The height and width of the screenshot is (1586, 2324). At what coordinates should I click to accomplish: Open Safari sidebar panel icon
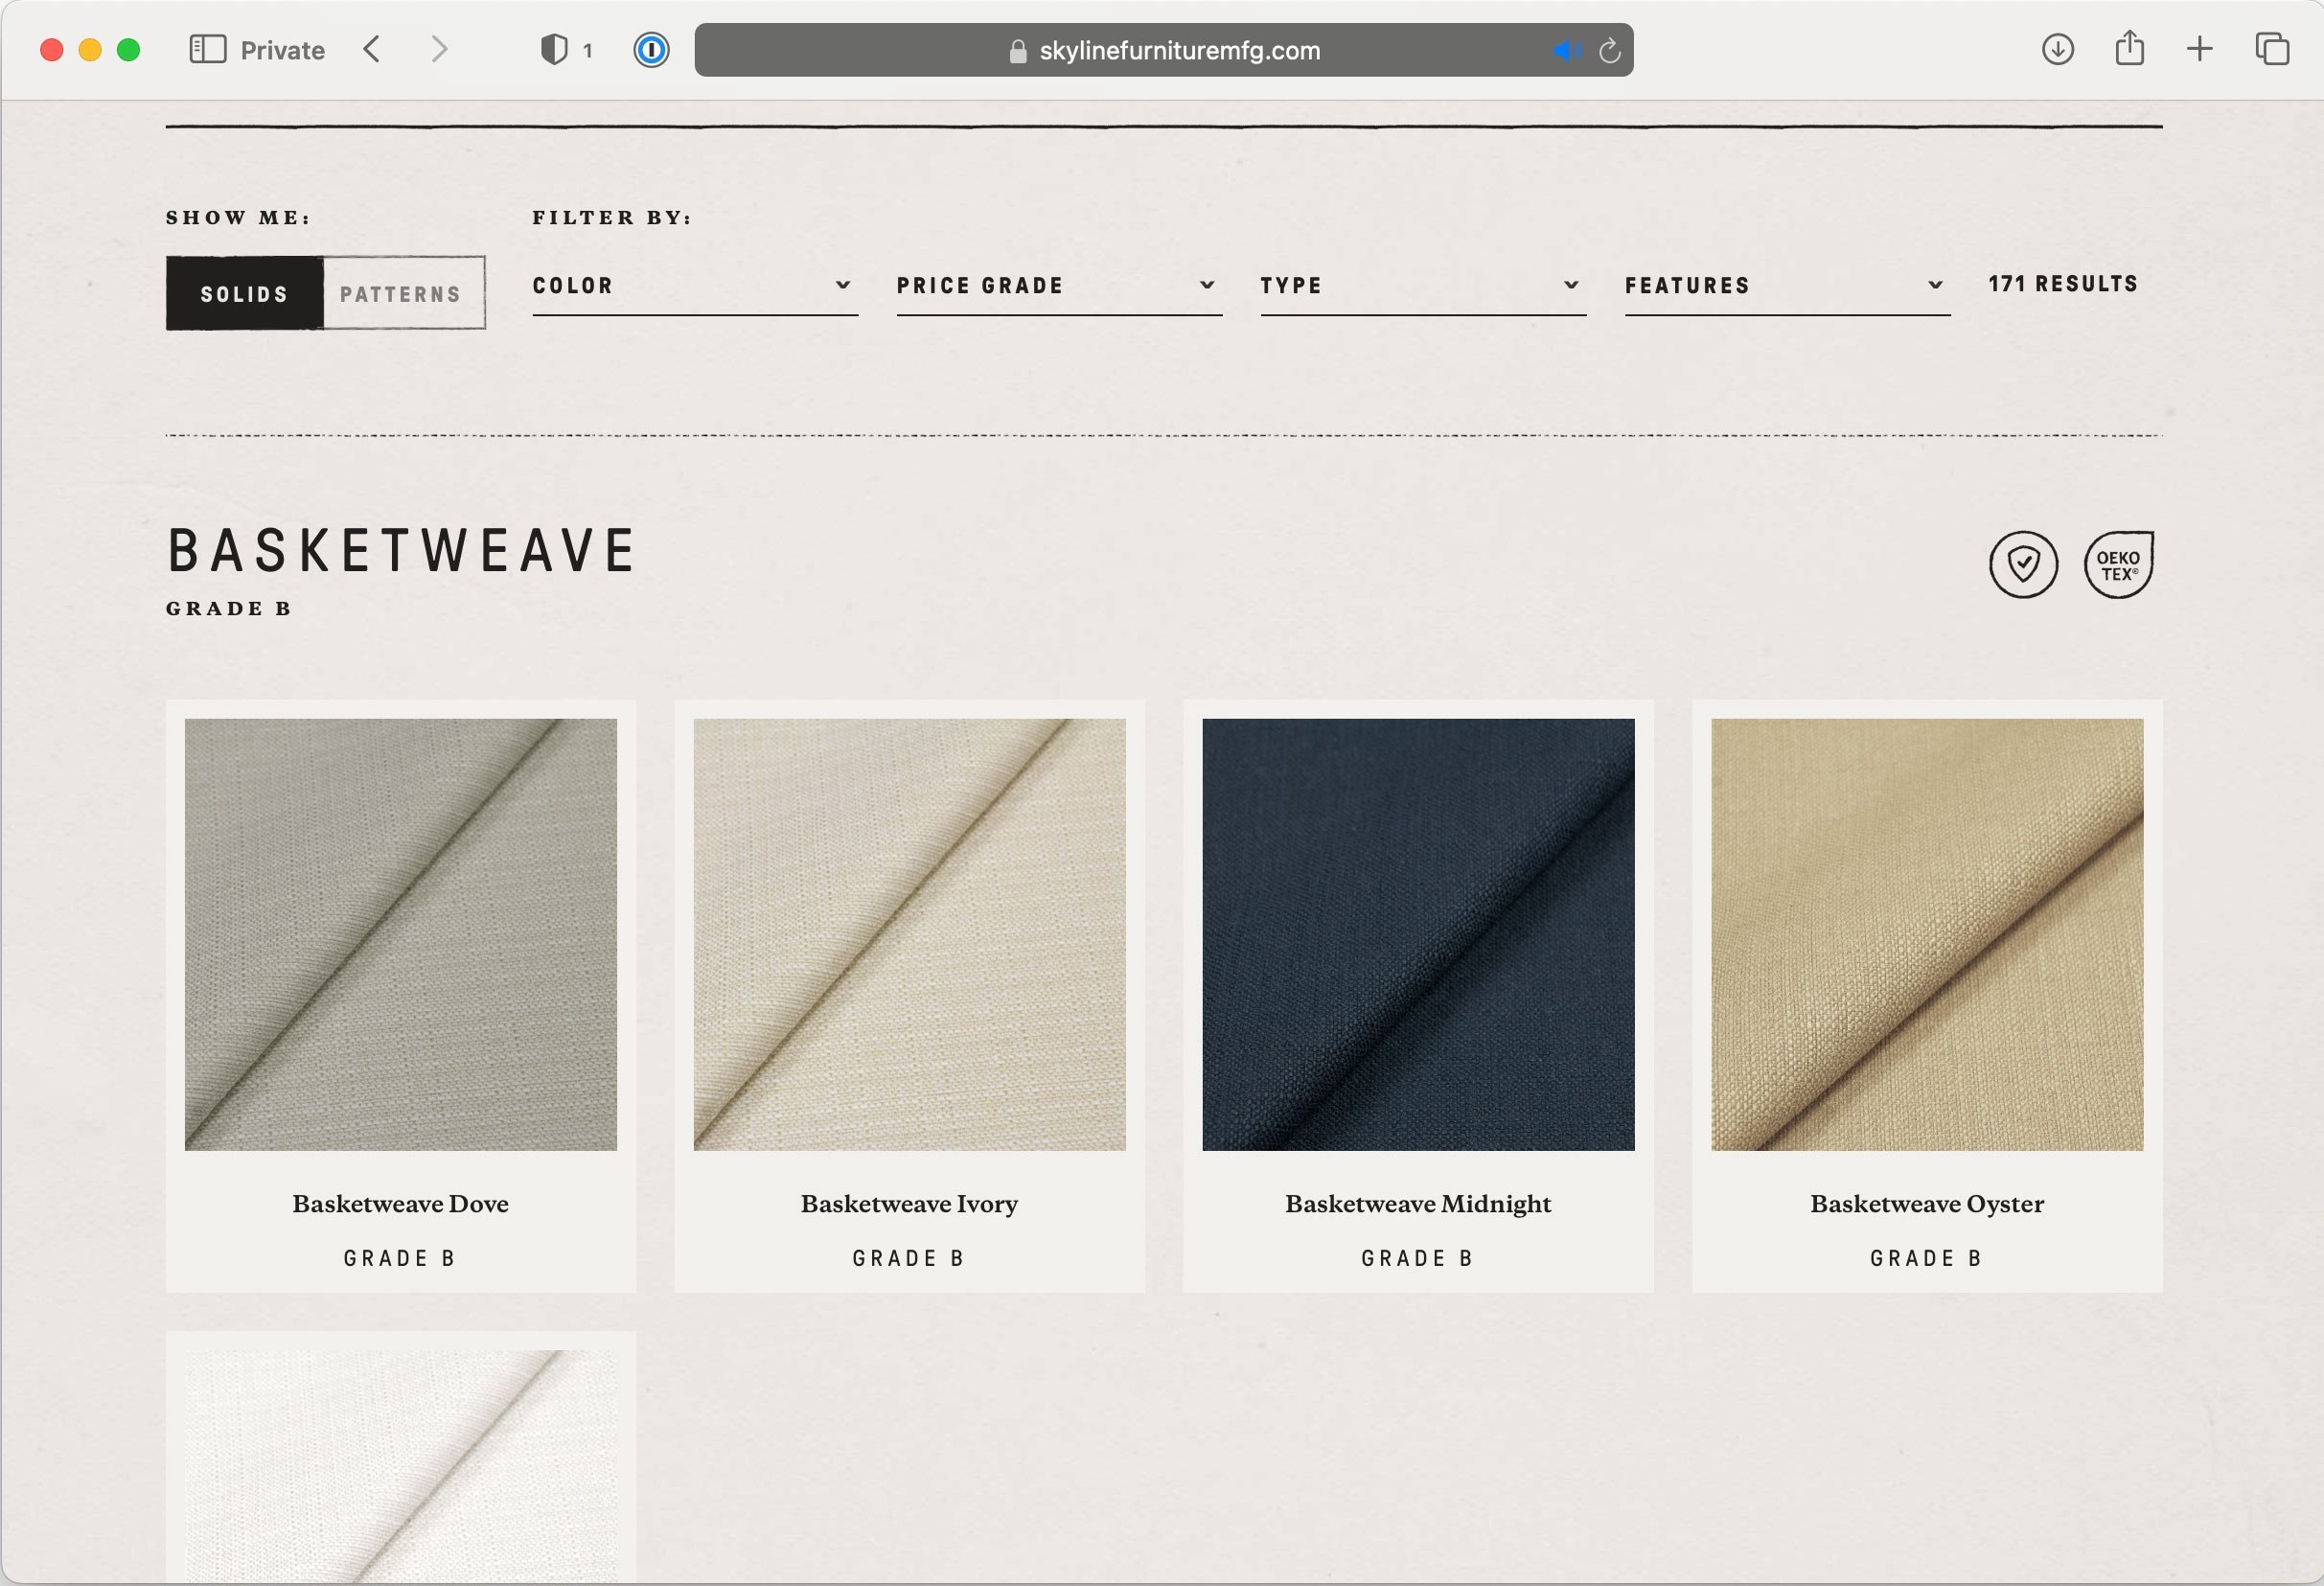[x=207, y=49]
